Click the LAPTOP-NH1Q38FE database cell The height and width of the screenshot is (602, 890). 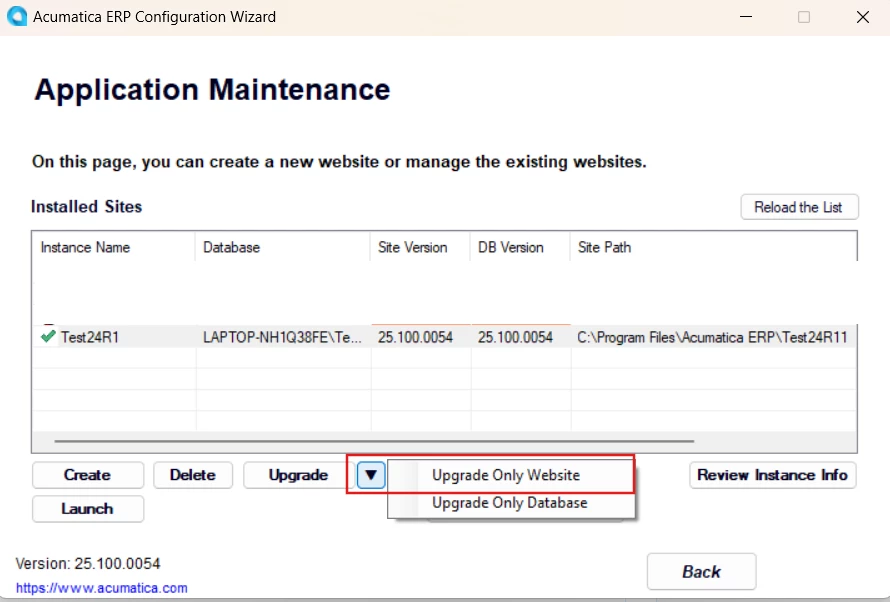(x=282, y=337)
